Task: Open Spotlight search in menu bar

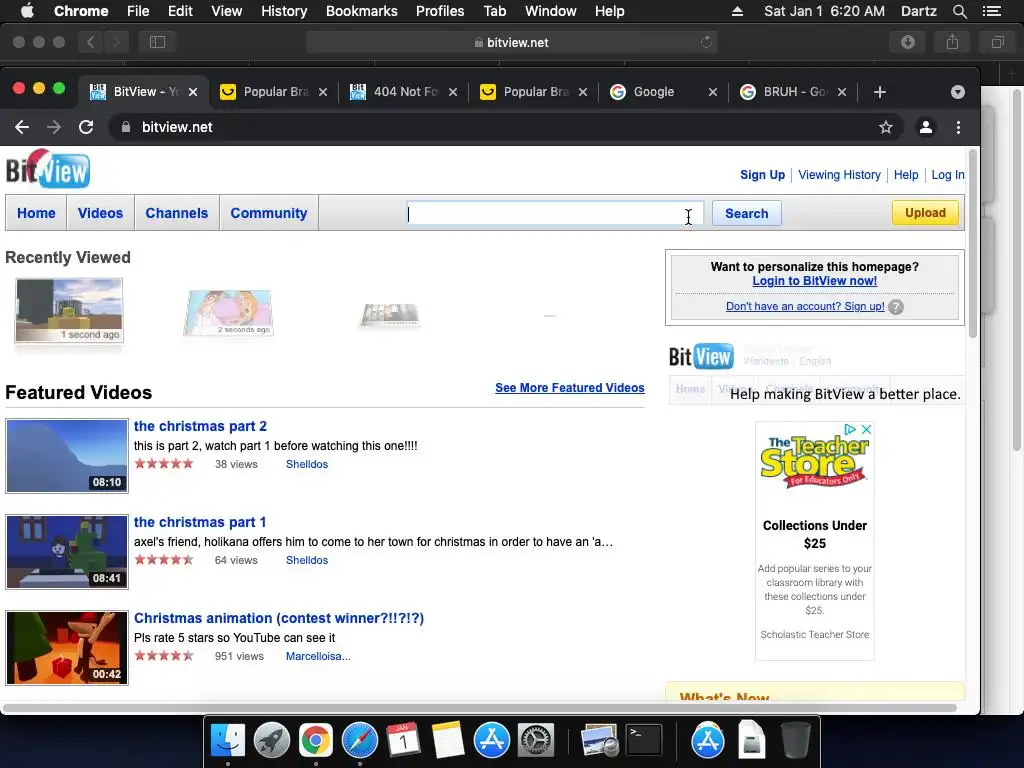Action: (x=959, y=11)
